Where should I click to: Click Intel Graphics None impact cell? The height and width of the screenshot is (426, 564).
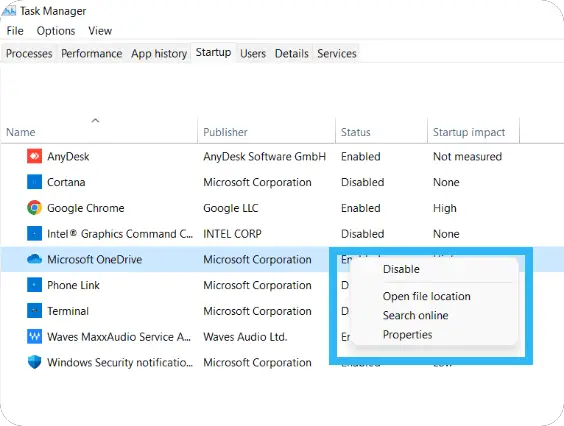446,234
